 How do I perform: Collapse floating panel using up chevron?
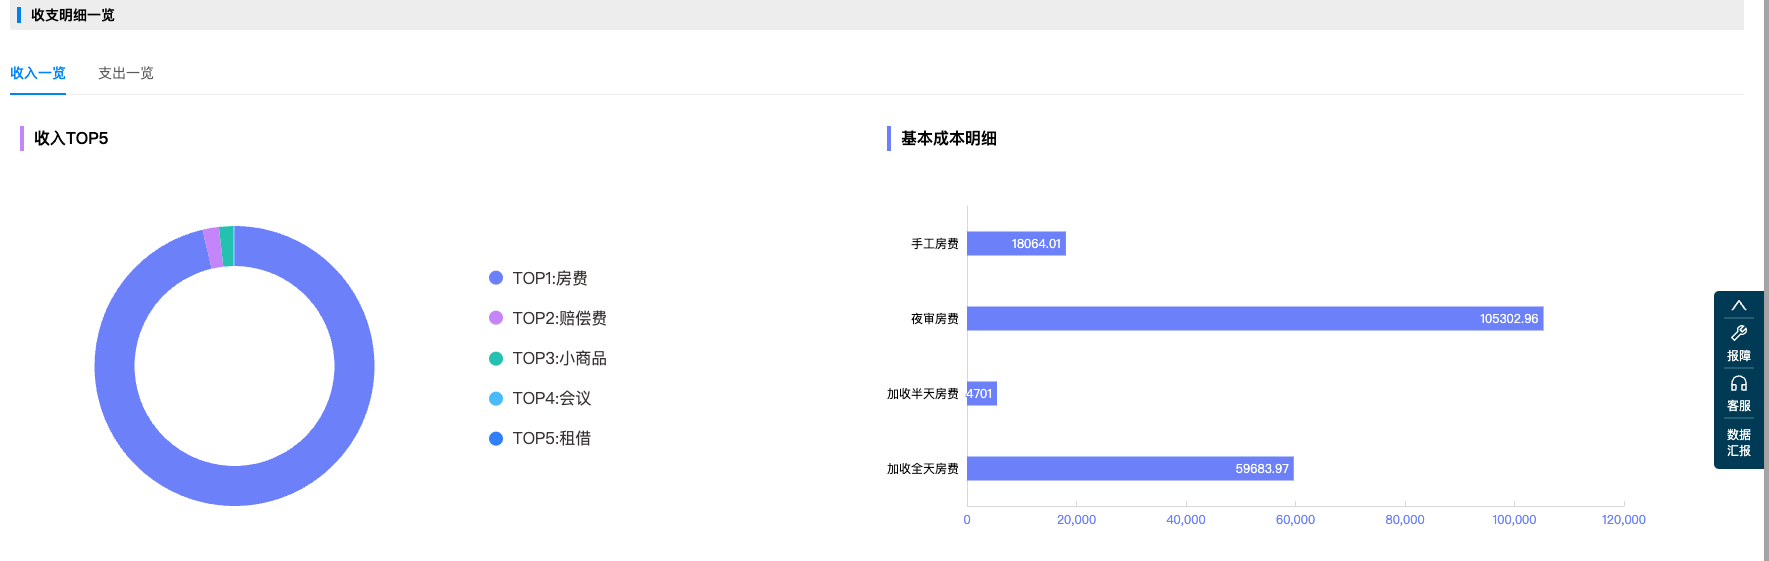click(1738, 305)
